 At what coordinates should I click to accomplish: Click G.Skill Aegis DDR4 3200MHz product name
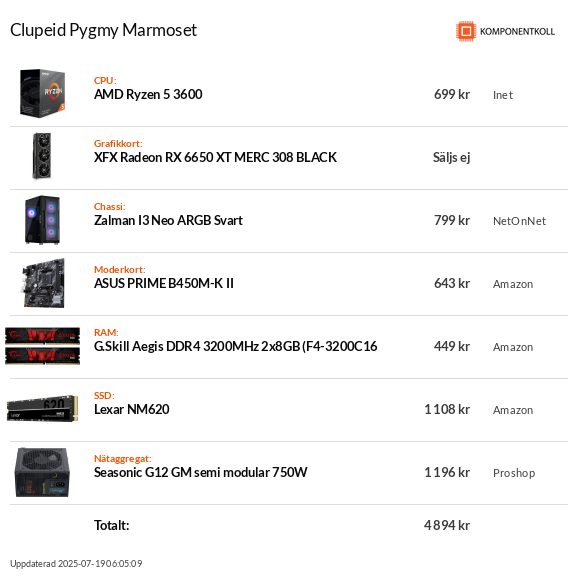pos(236,346)
